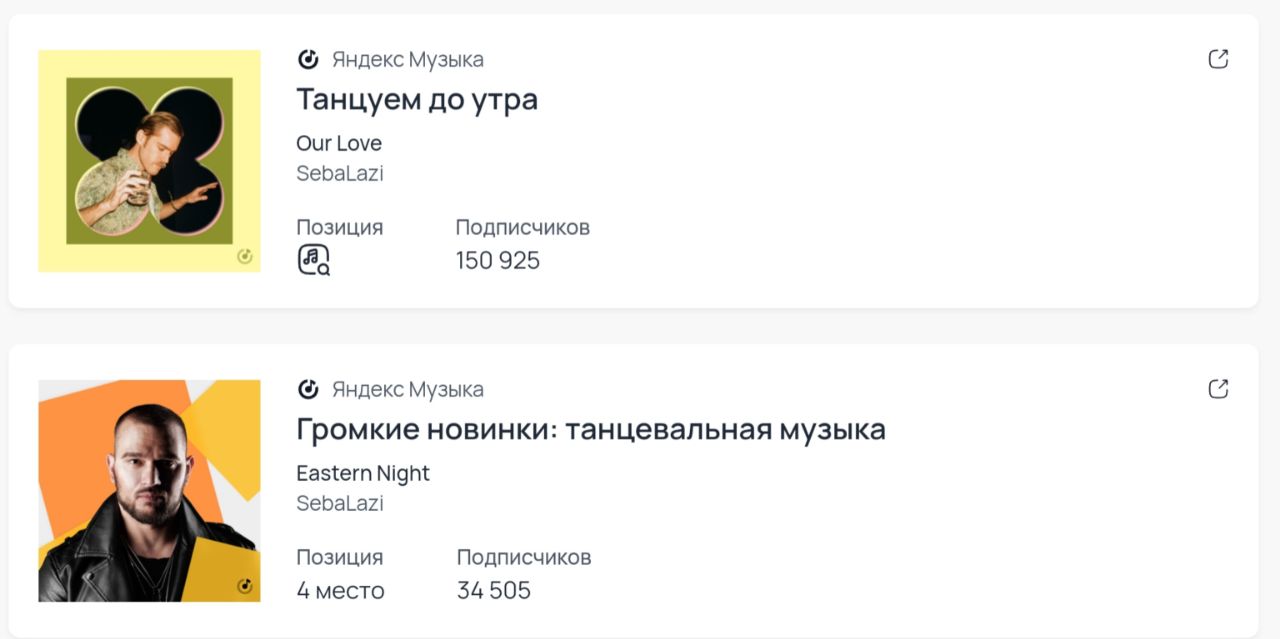
Task: Click Яндекс Музыка logo in "Танцуем до утра" card
Action: click(308, 59)
